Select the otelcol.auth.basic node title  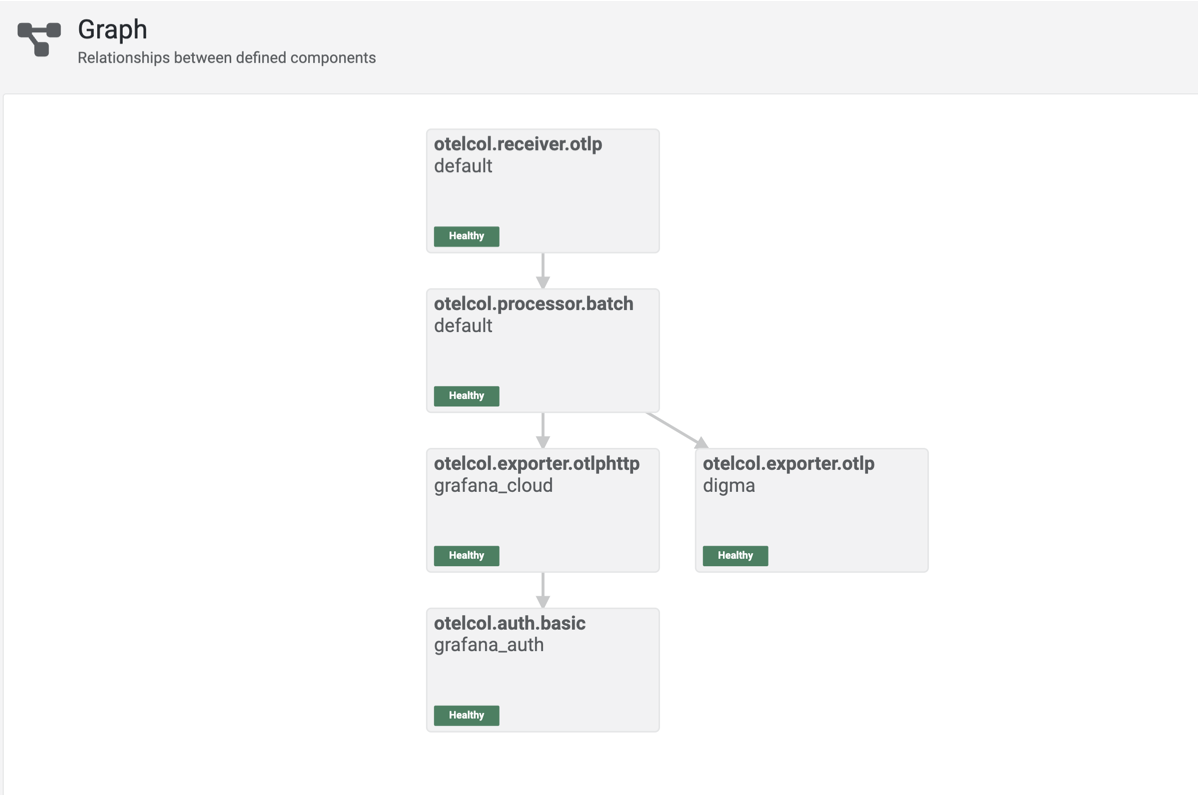pyautogui.click(x=509, y=624)
